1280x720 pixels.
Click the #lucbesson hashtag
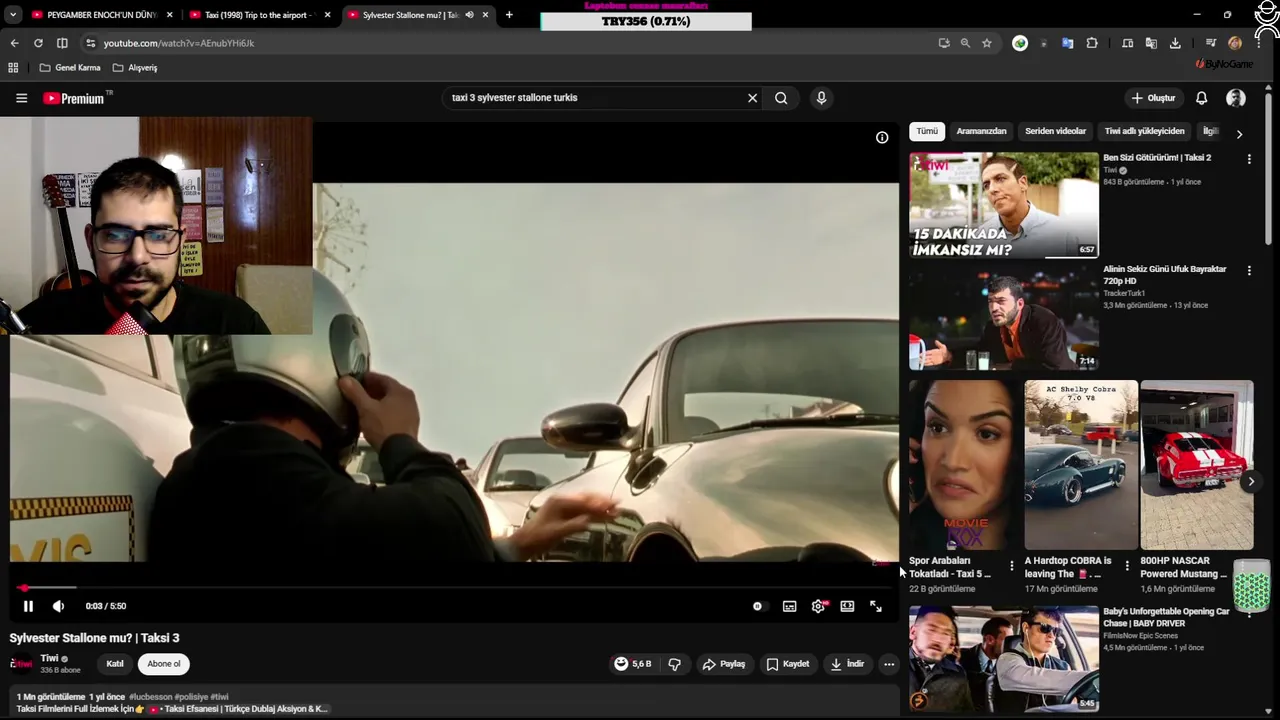click(150, 697)
